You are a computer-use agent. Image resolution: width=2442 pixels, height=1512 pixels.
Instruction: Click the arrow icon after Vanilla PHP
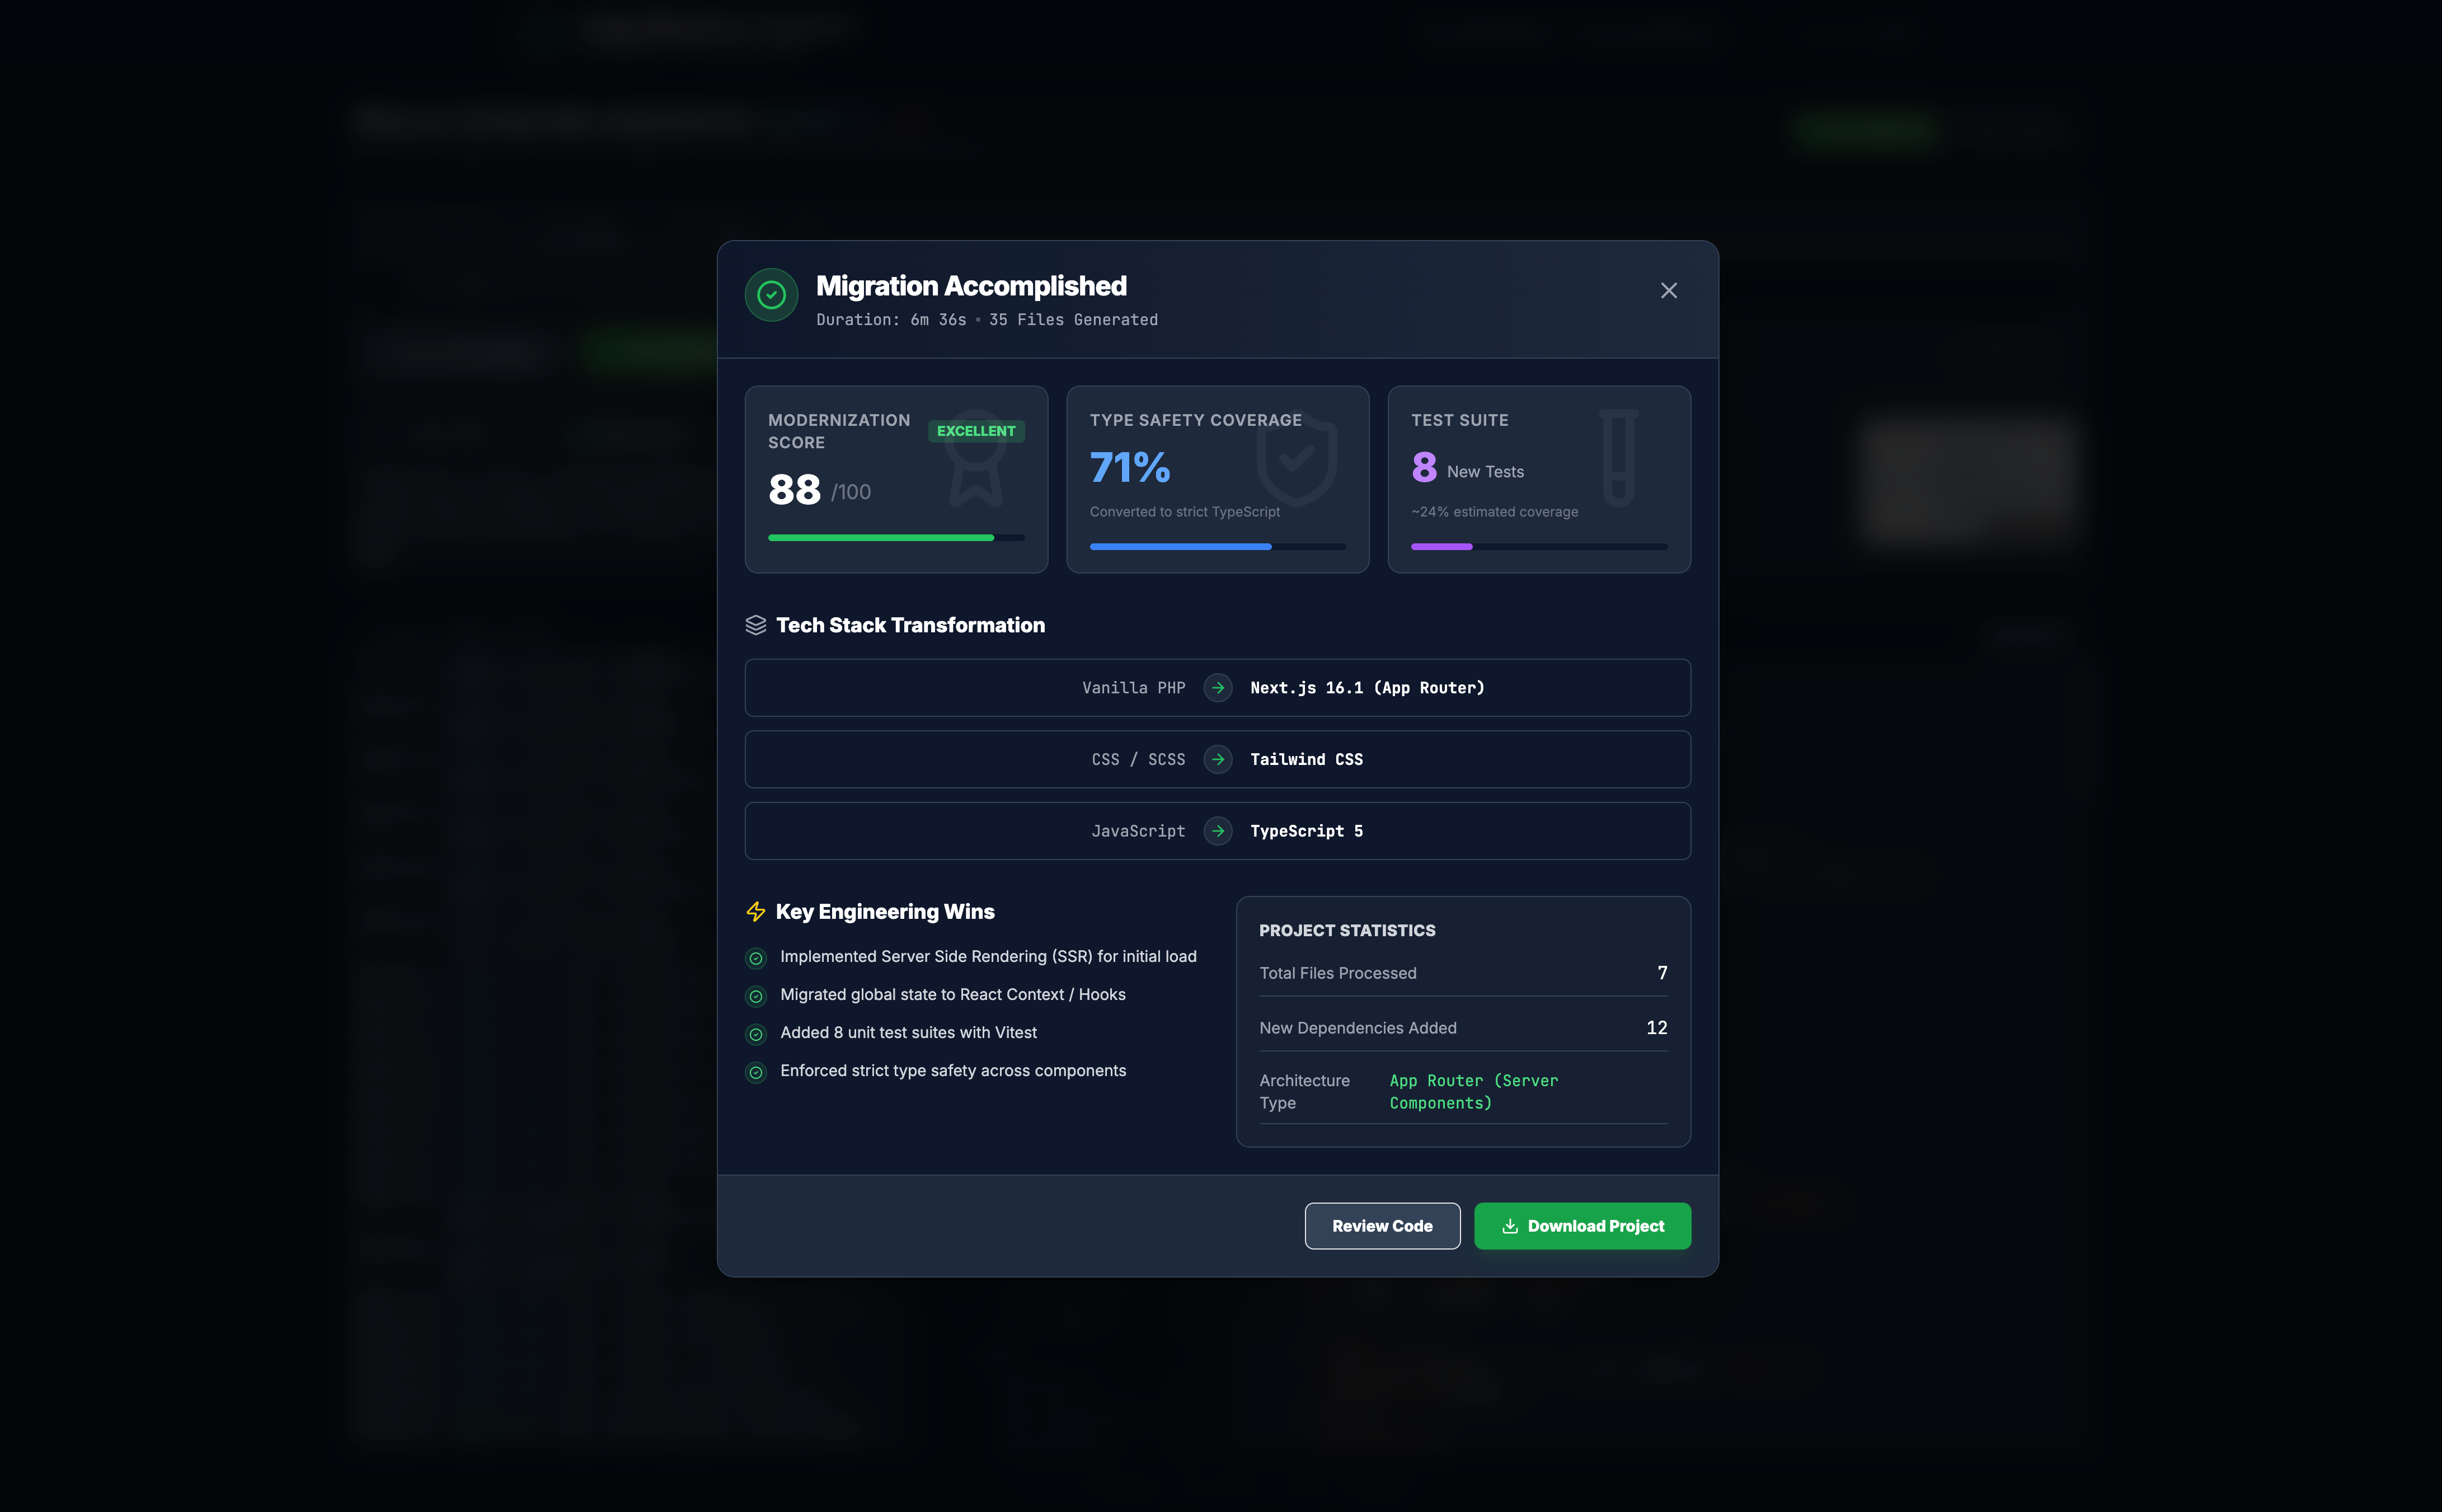[1217, 688]
